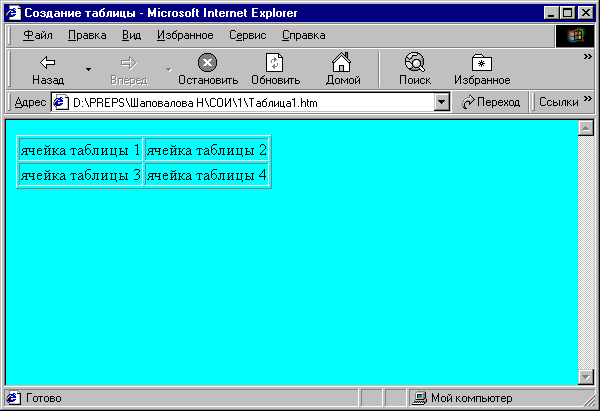The height and width of the screenshot is (411, 600).
Task: Click the Мой компьютер zone indicator
Action: pos(463,398)
